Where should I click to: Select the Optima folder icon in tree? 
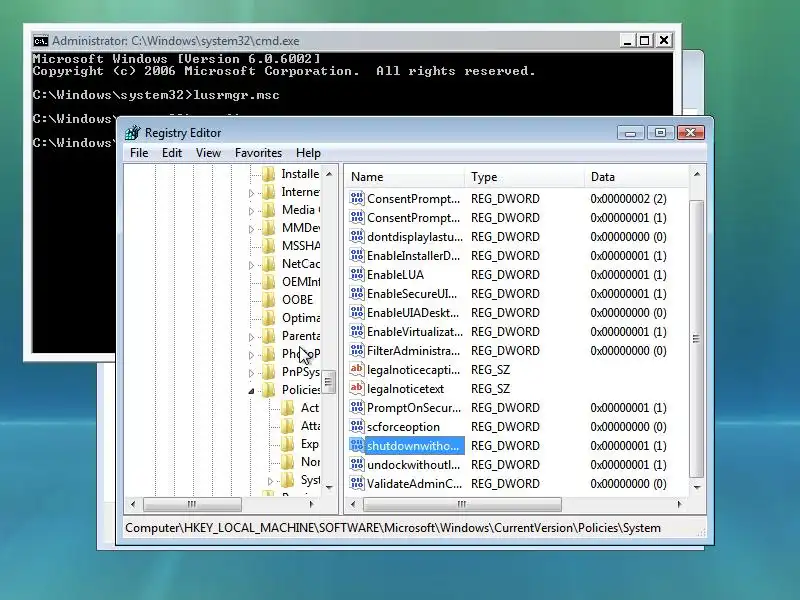(269, 318)
